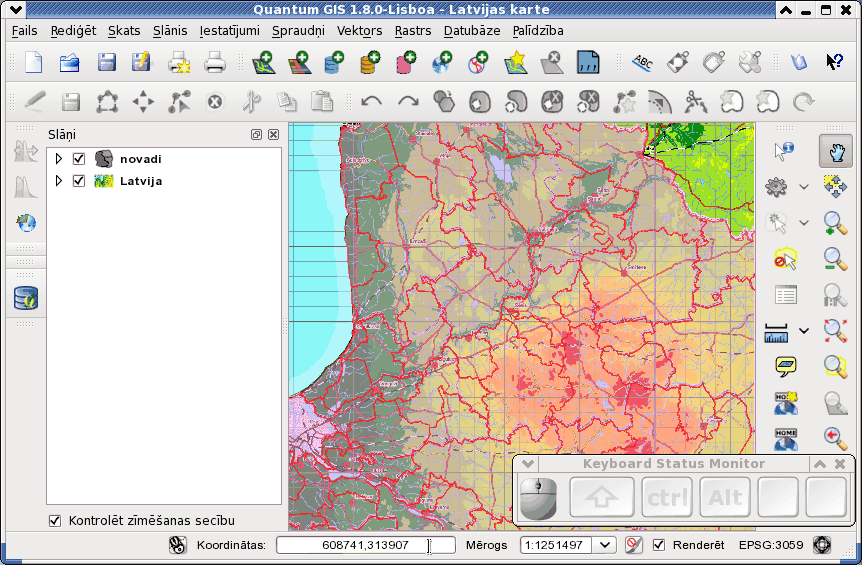The image size is (862, 565).
Task: Remove layer icon with x mark
Action: click(x=552, y=62)
